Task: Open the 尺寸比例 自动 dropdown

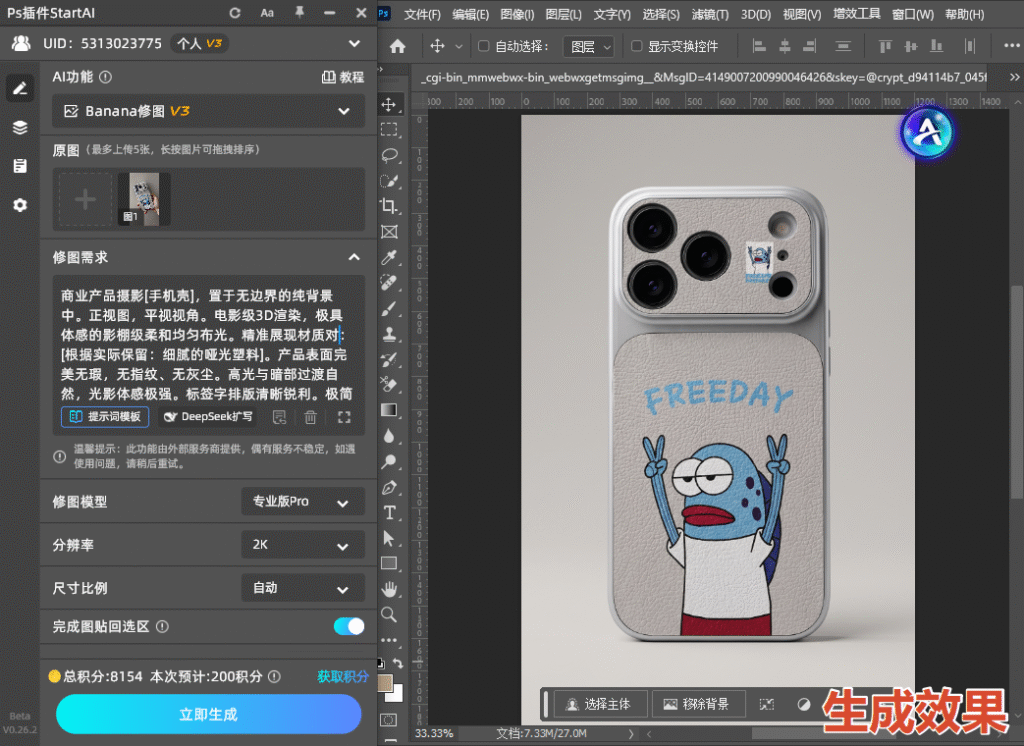Action: pos(303,588)
